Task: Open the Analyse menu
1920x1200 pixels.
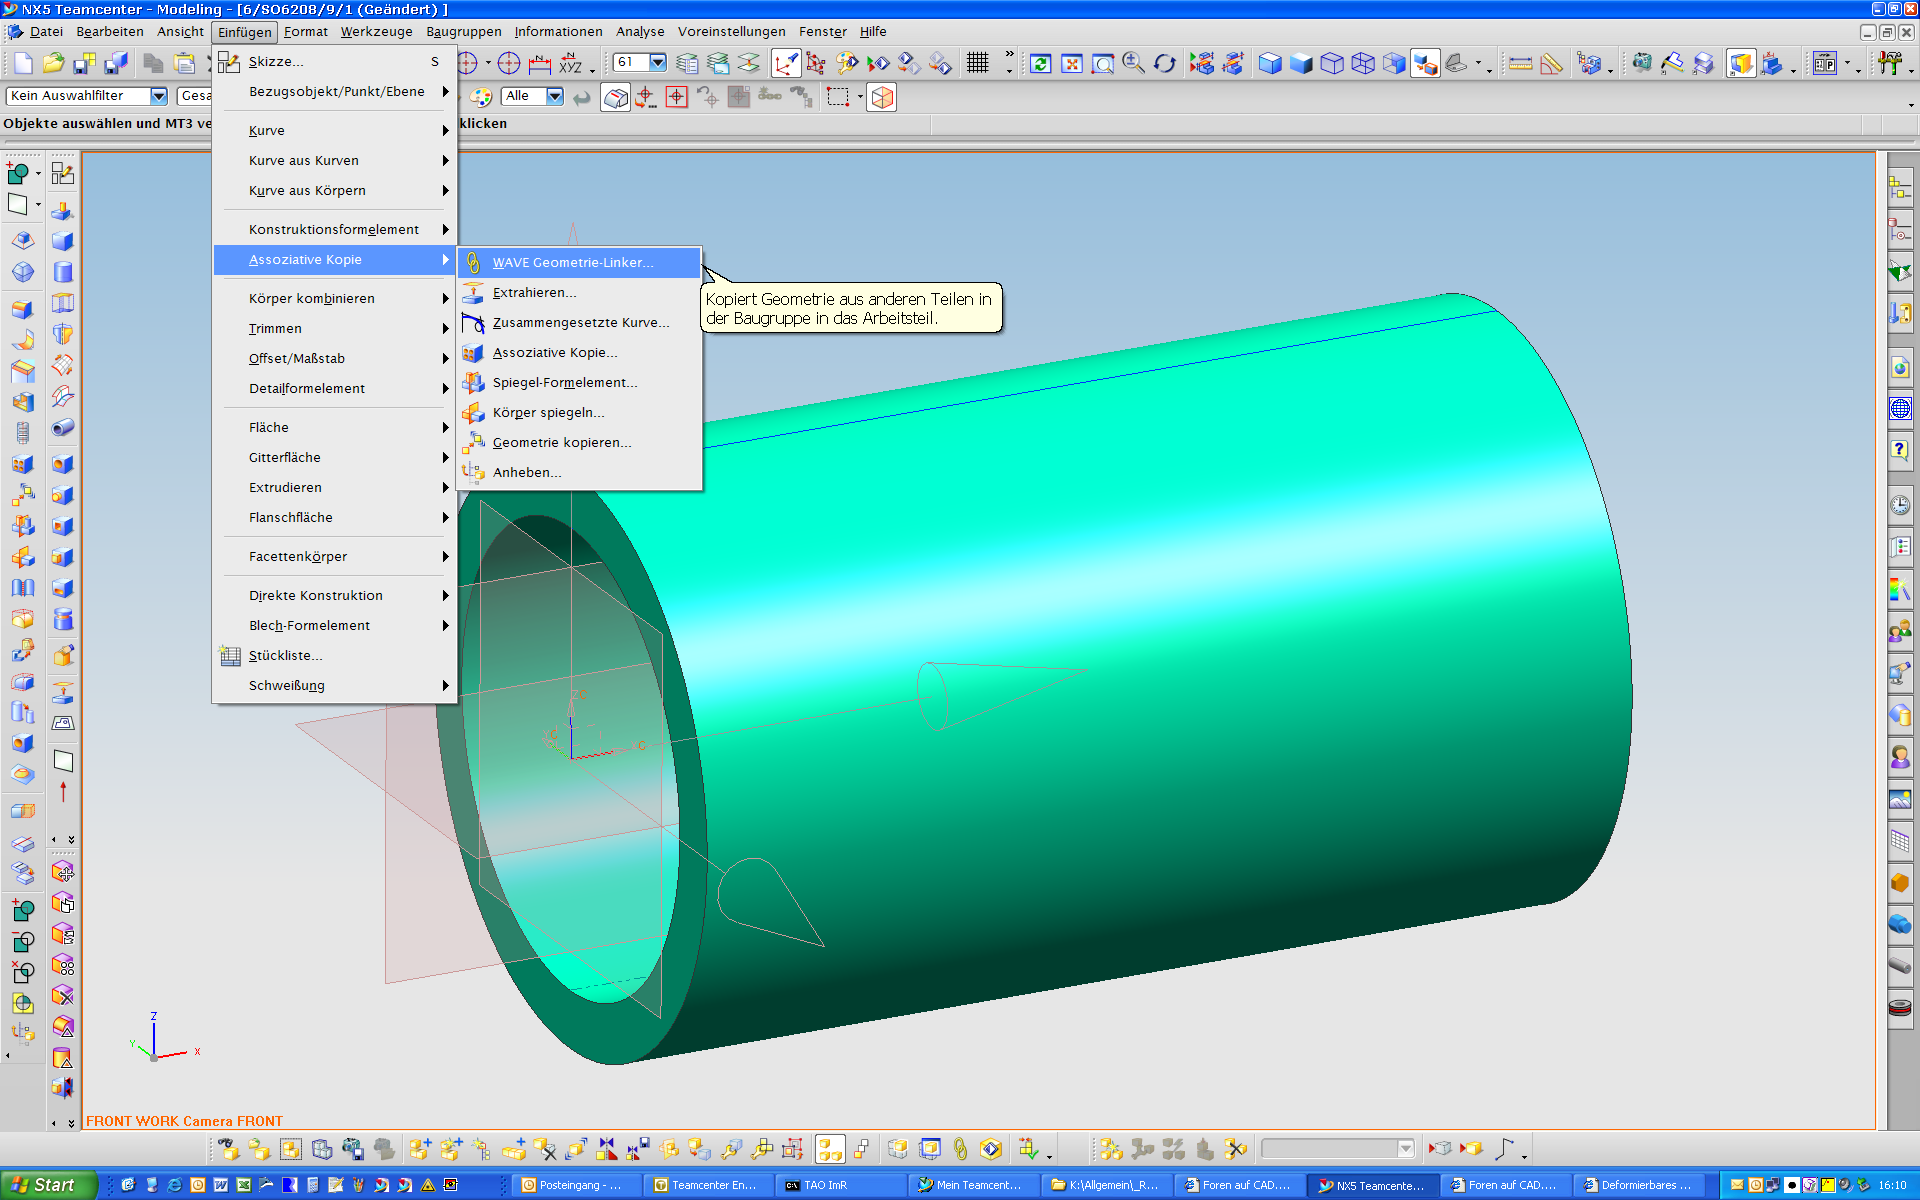Action: pos(640,32)
